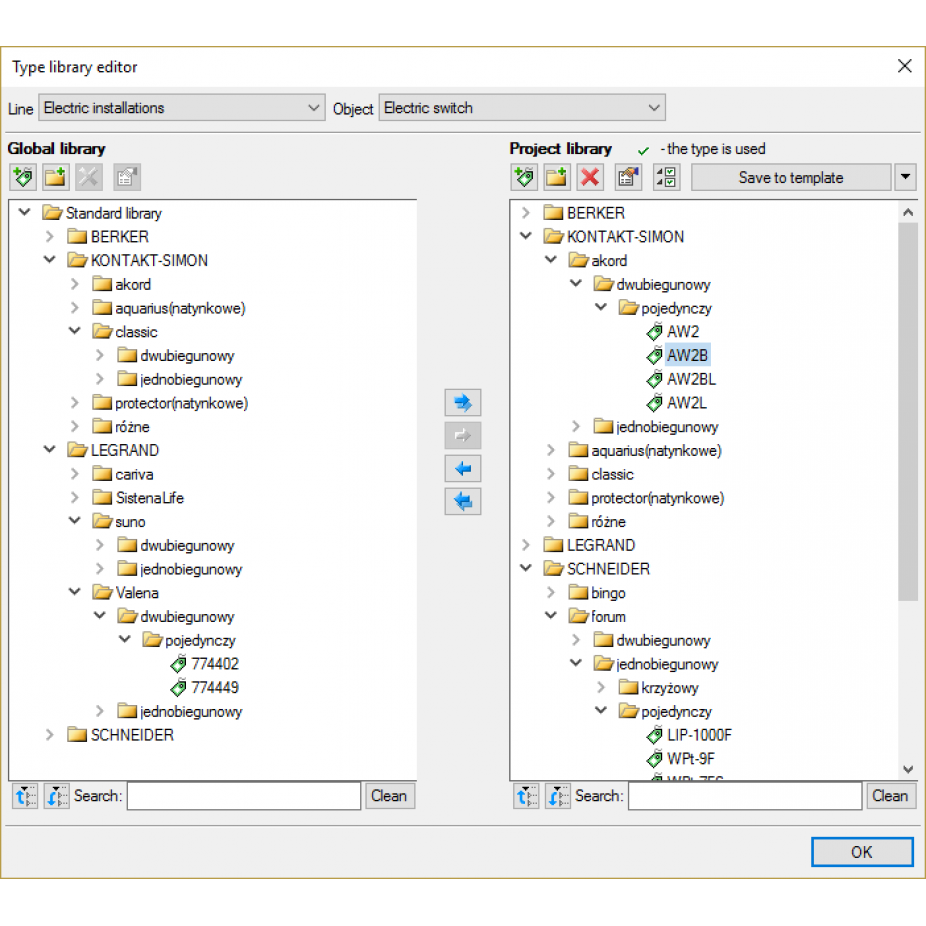The height and width of the screenshot is (926, 926).
Task: Open properties icon in Project library toolbar
Action: (628, 177)
